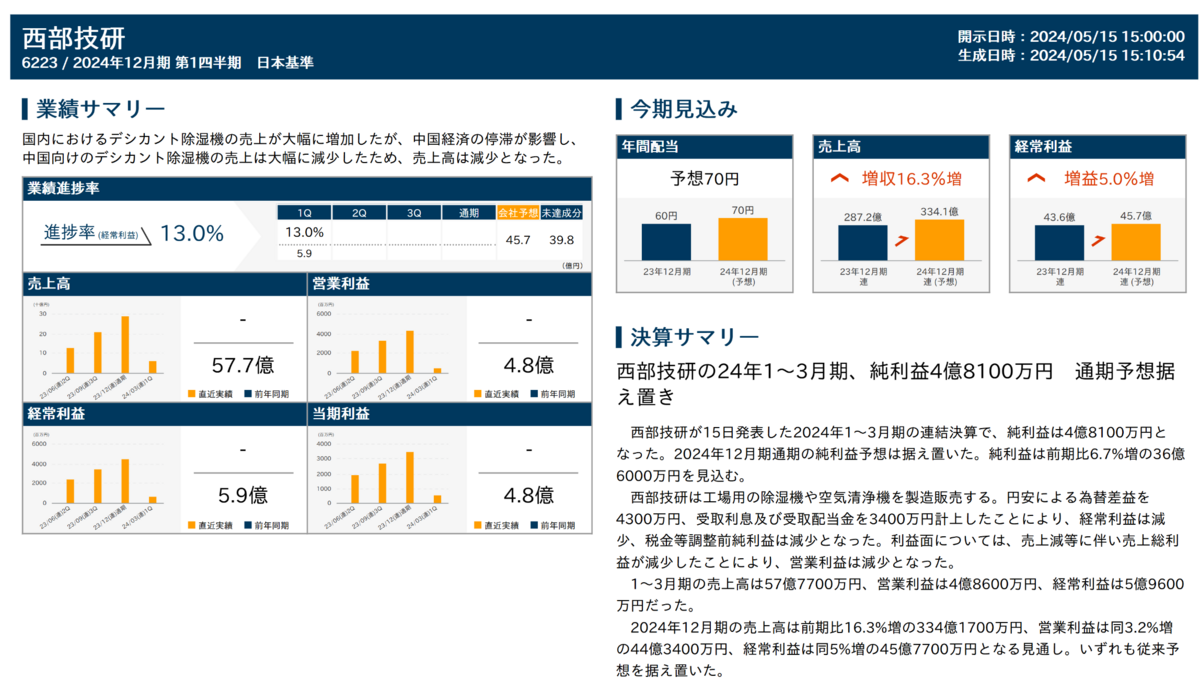Click the 5.9億 figure in the 経常利益 panel
This screenshot has width=1200, height=691.
[x=243, y=495]
